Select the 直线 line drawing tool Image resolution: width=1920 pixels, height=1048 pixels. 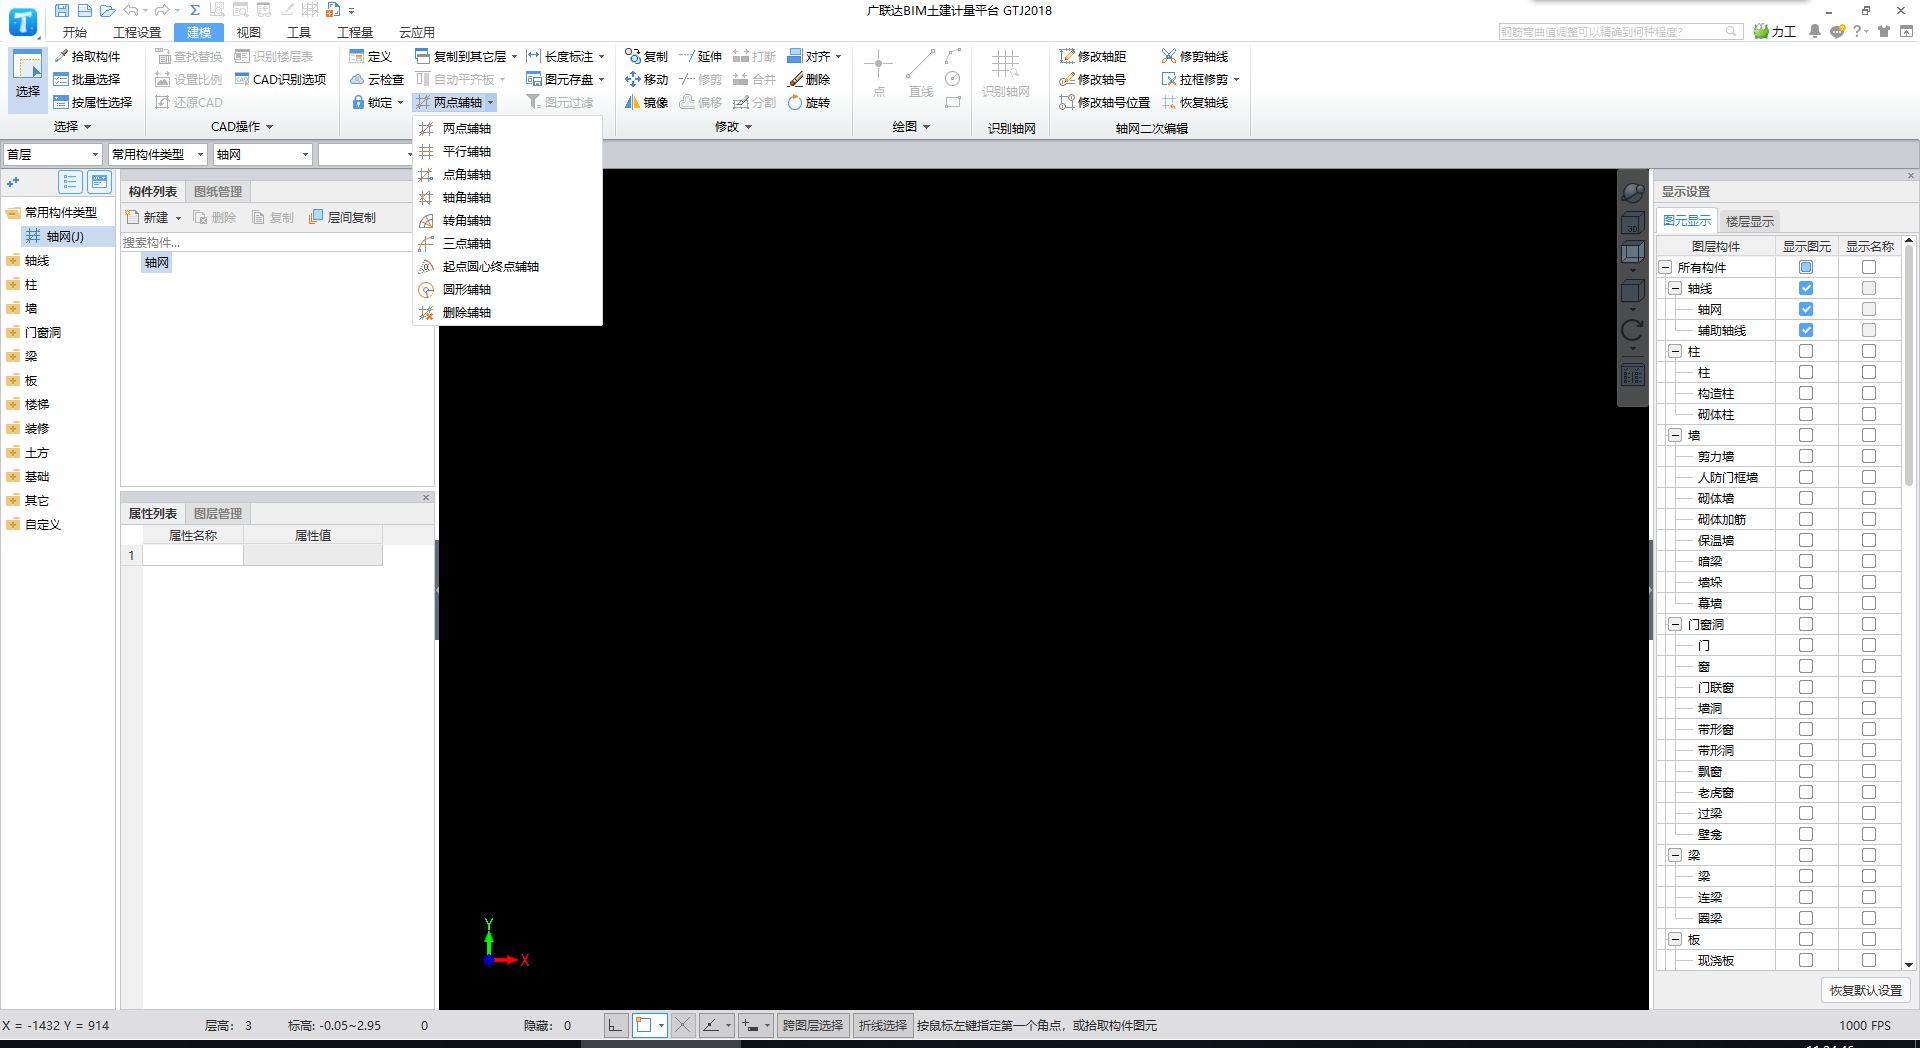pyautogui.click(x=920, y=75)
